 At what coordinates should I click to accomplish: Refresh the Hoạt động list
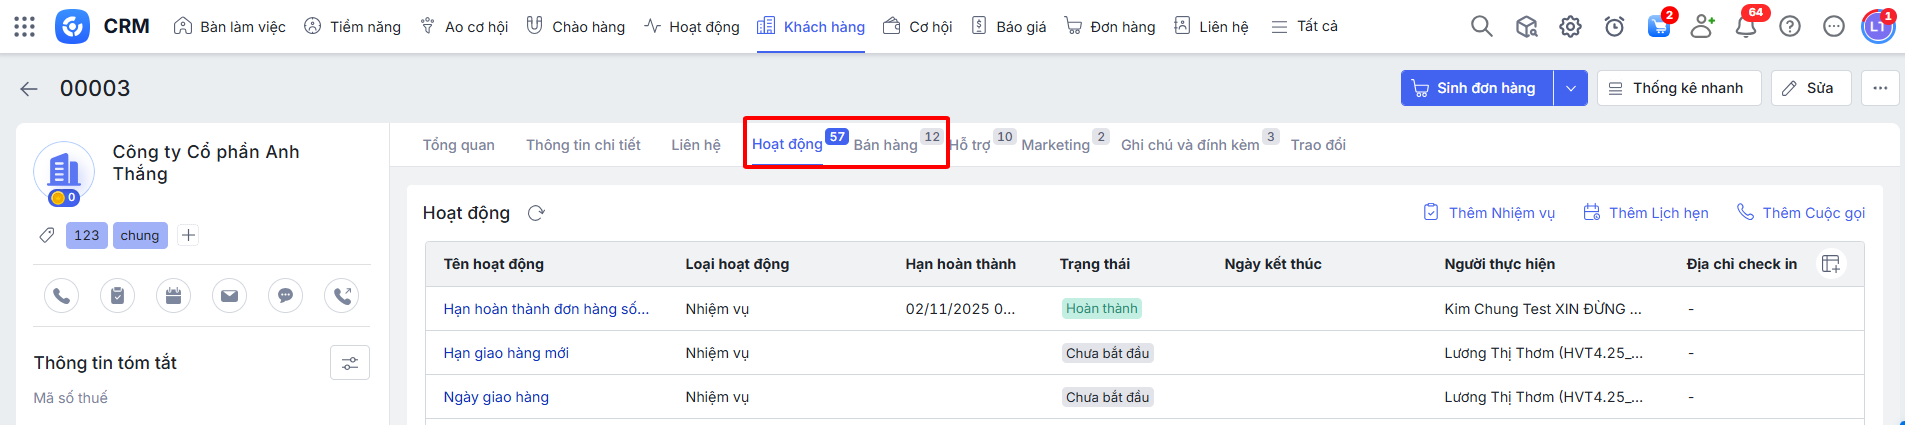point(536,213)
